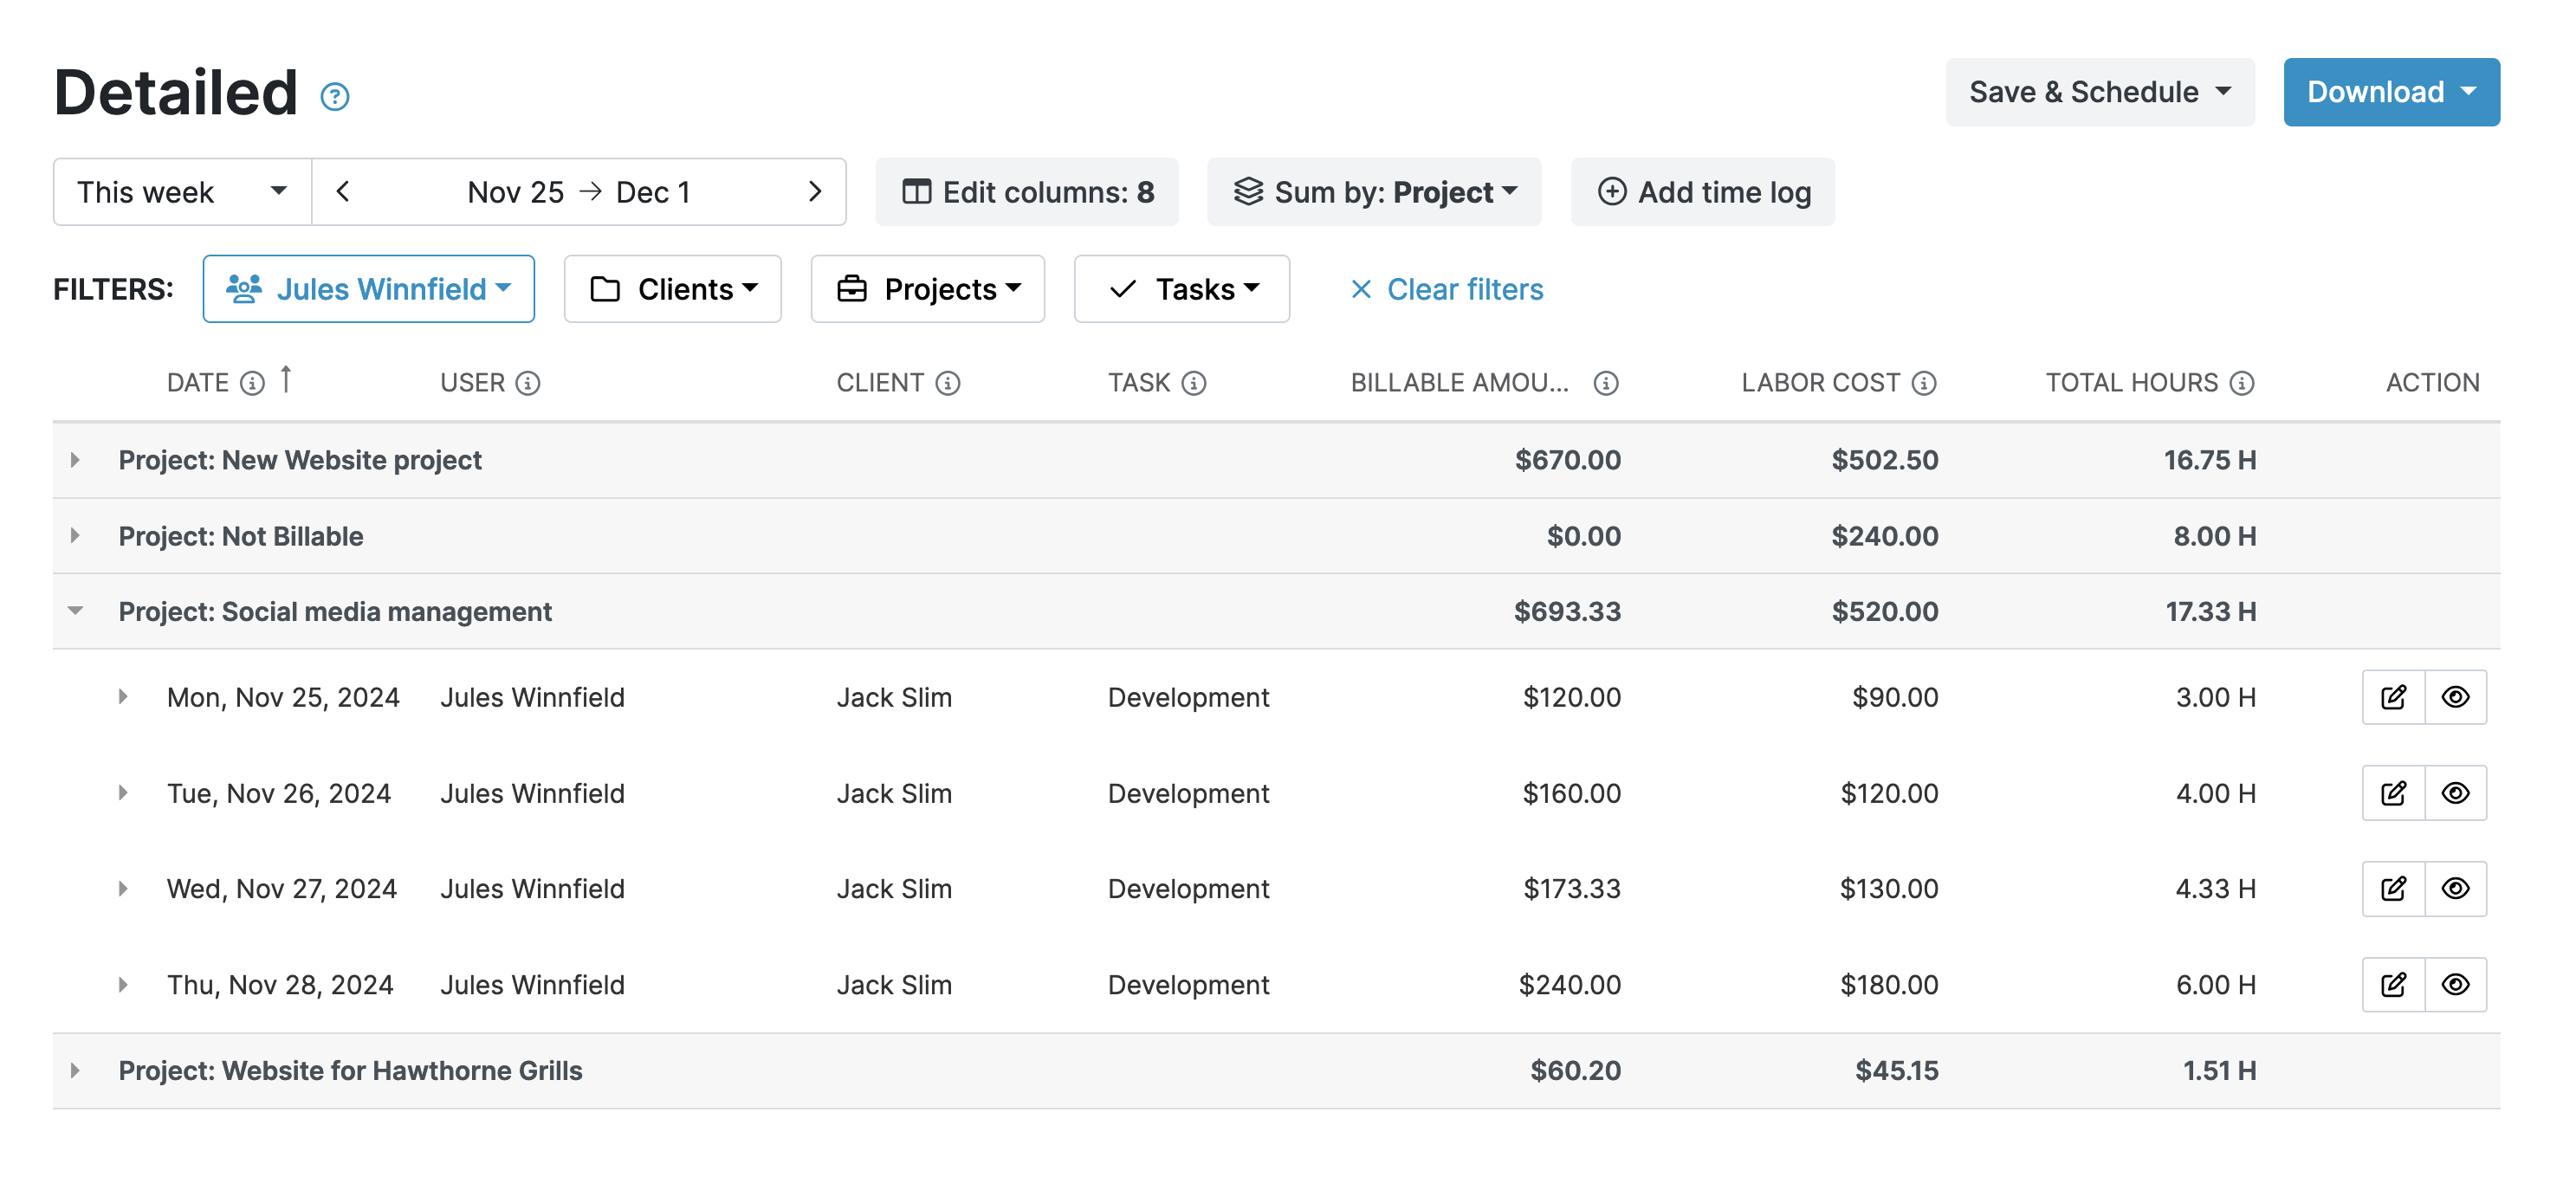
Task: Click the eye icon on Tue, Nov 26 row
Action: 2456,792
